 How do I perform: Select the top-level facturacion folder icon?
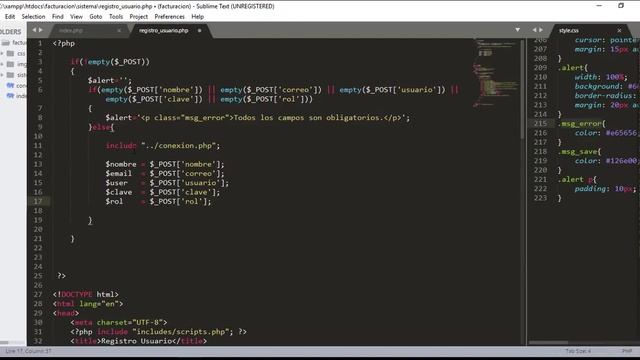click(5, 42)
